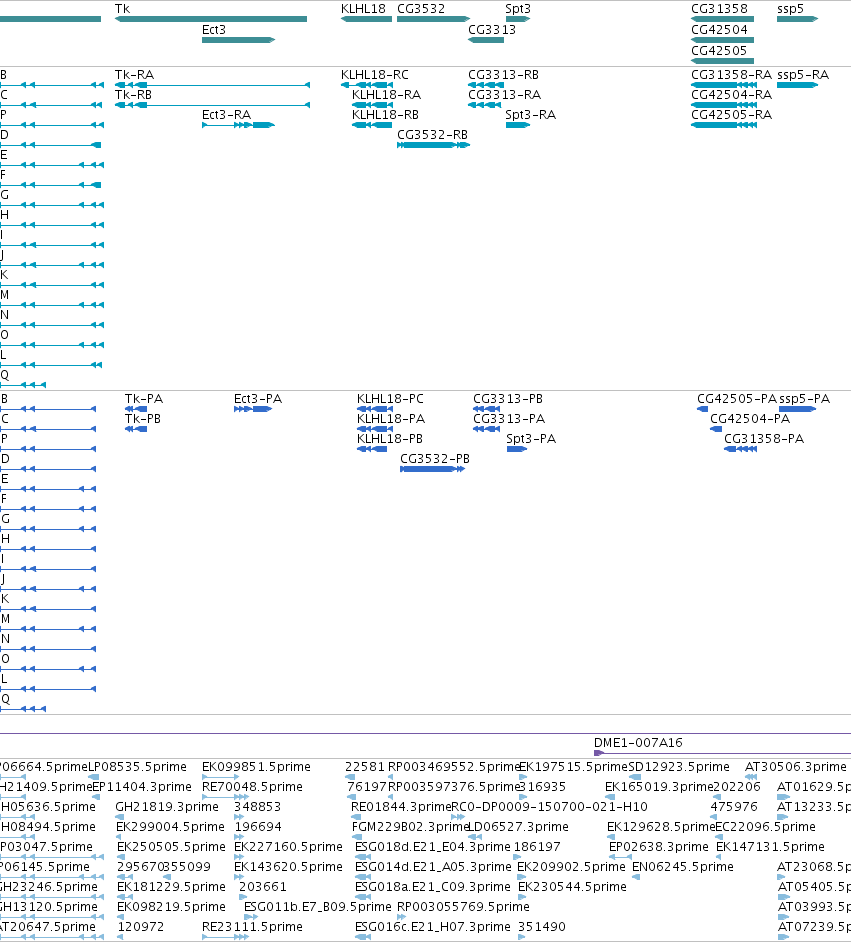851x942 pixels.
Task: Select transcript Tk-RB
Action: [212, 105]
